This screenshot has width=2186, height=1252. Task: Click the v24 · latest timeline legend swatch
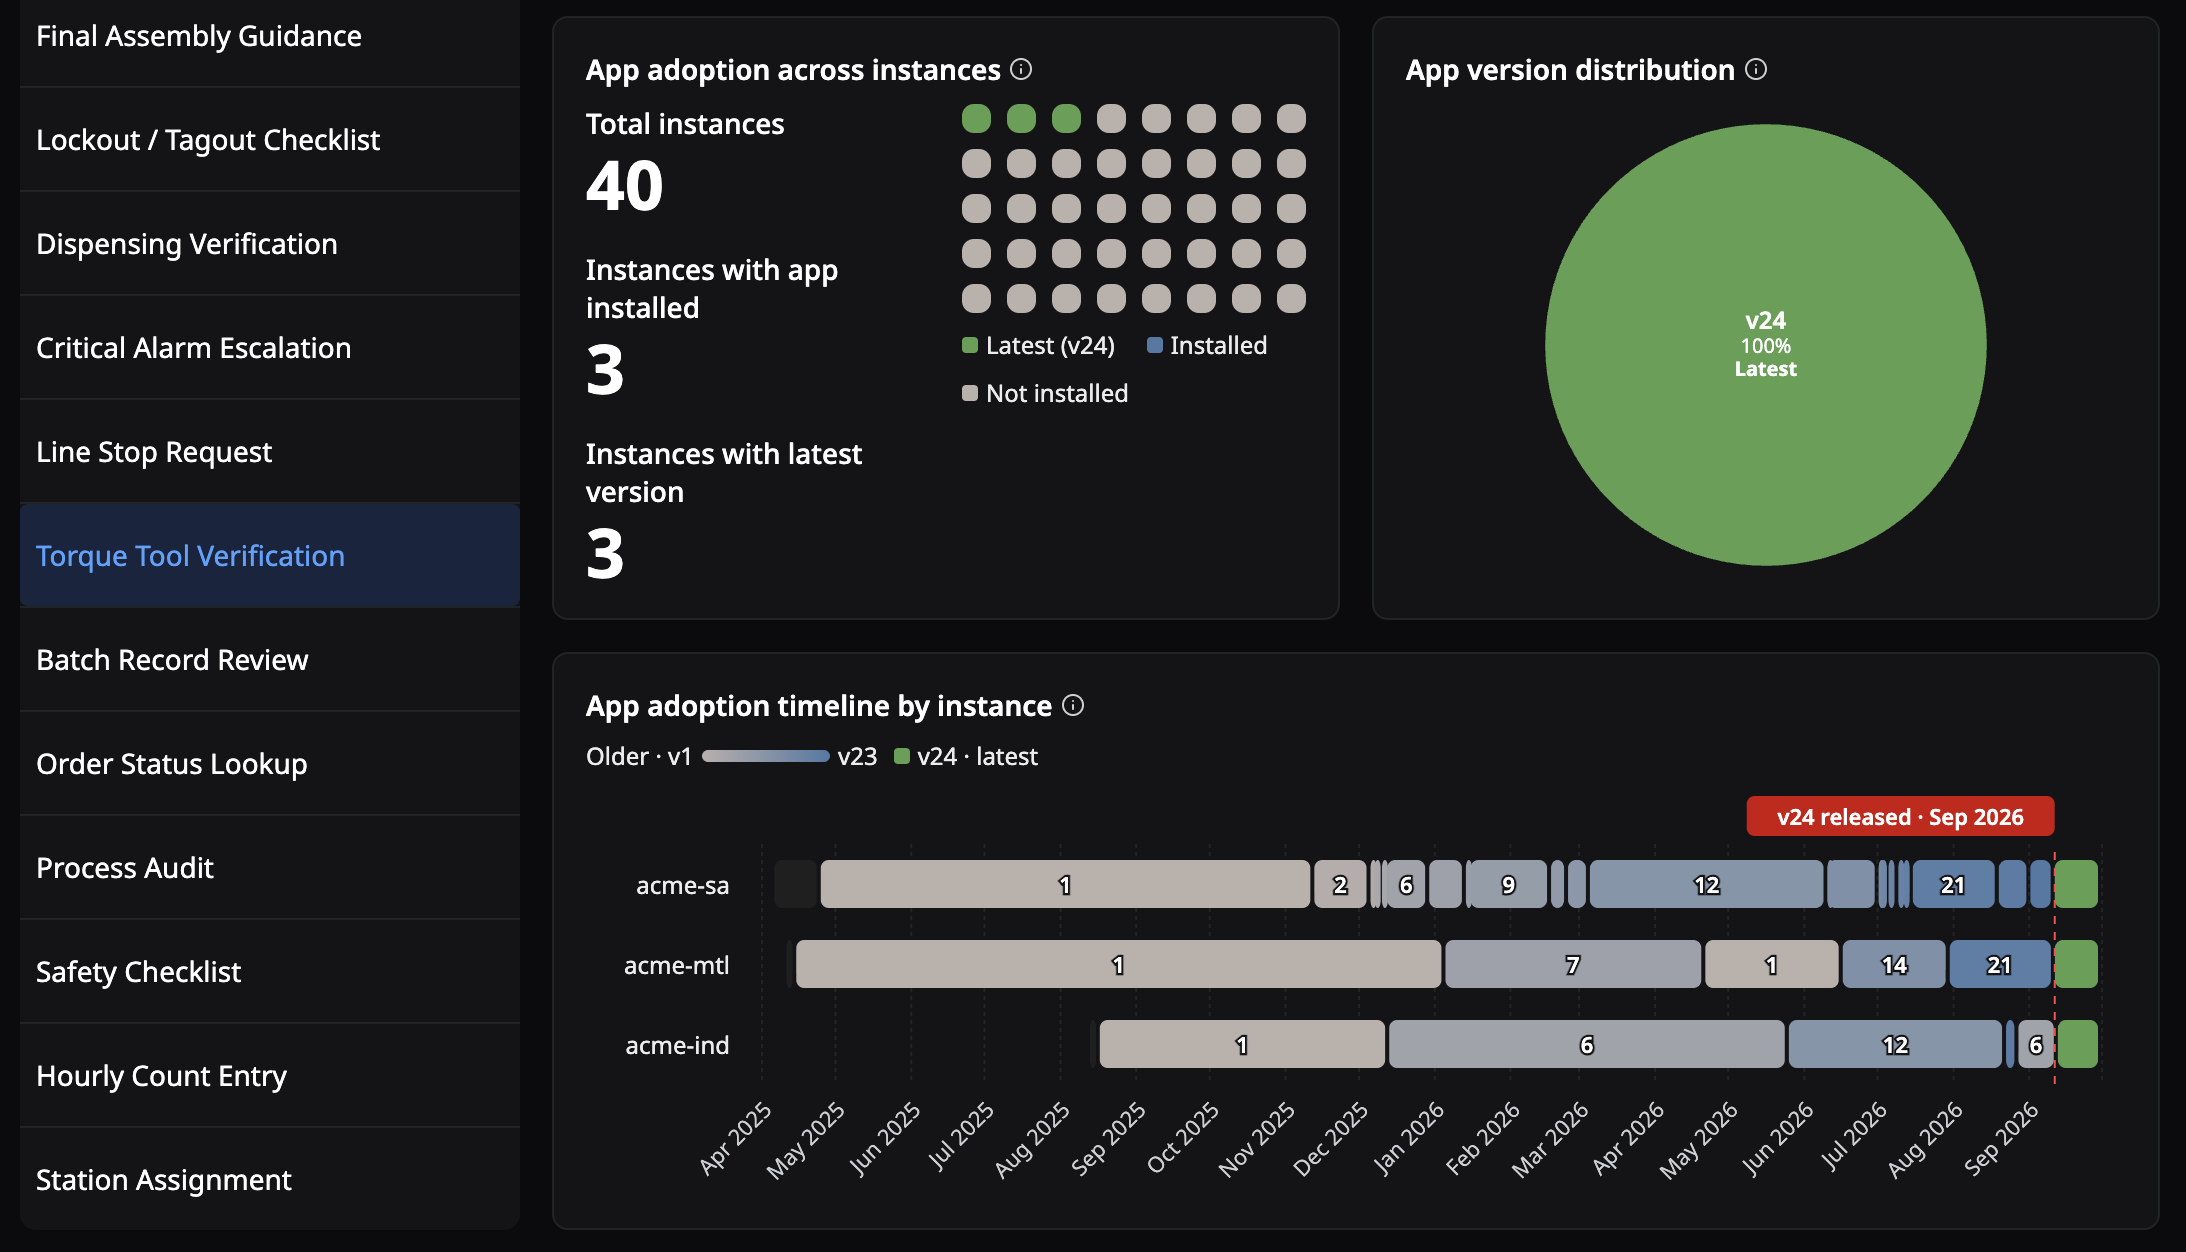pos(901,756)
